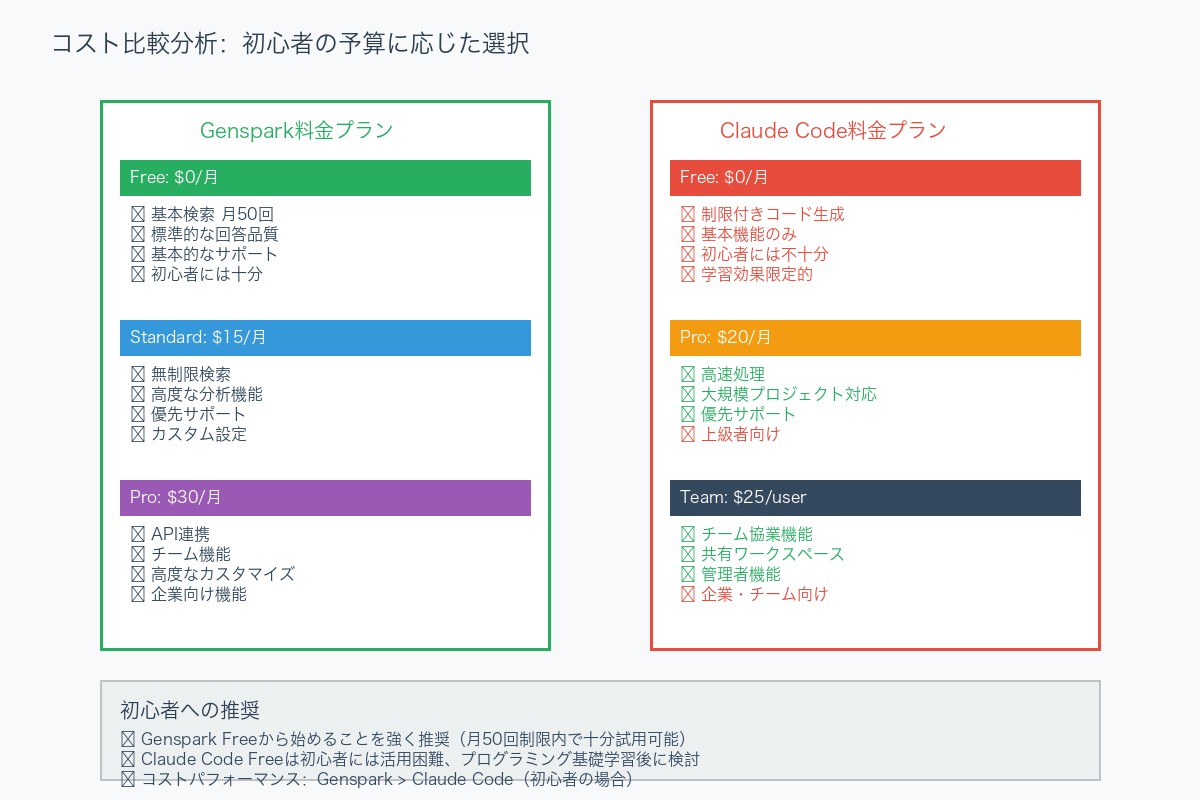Click the red bullet icon before 企業・チーム向け

pos(688,594)
